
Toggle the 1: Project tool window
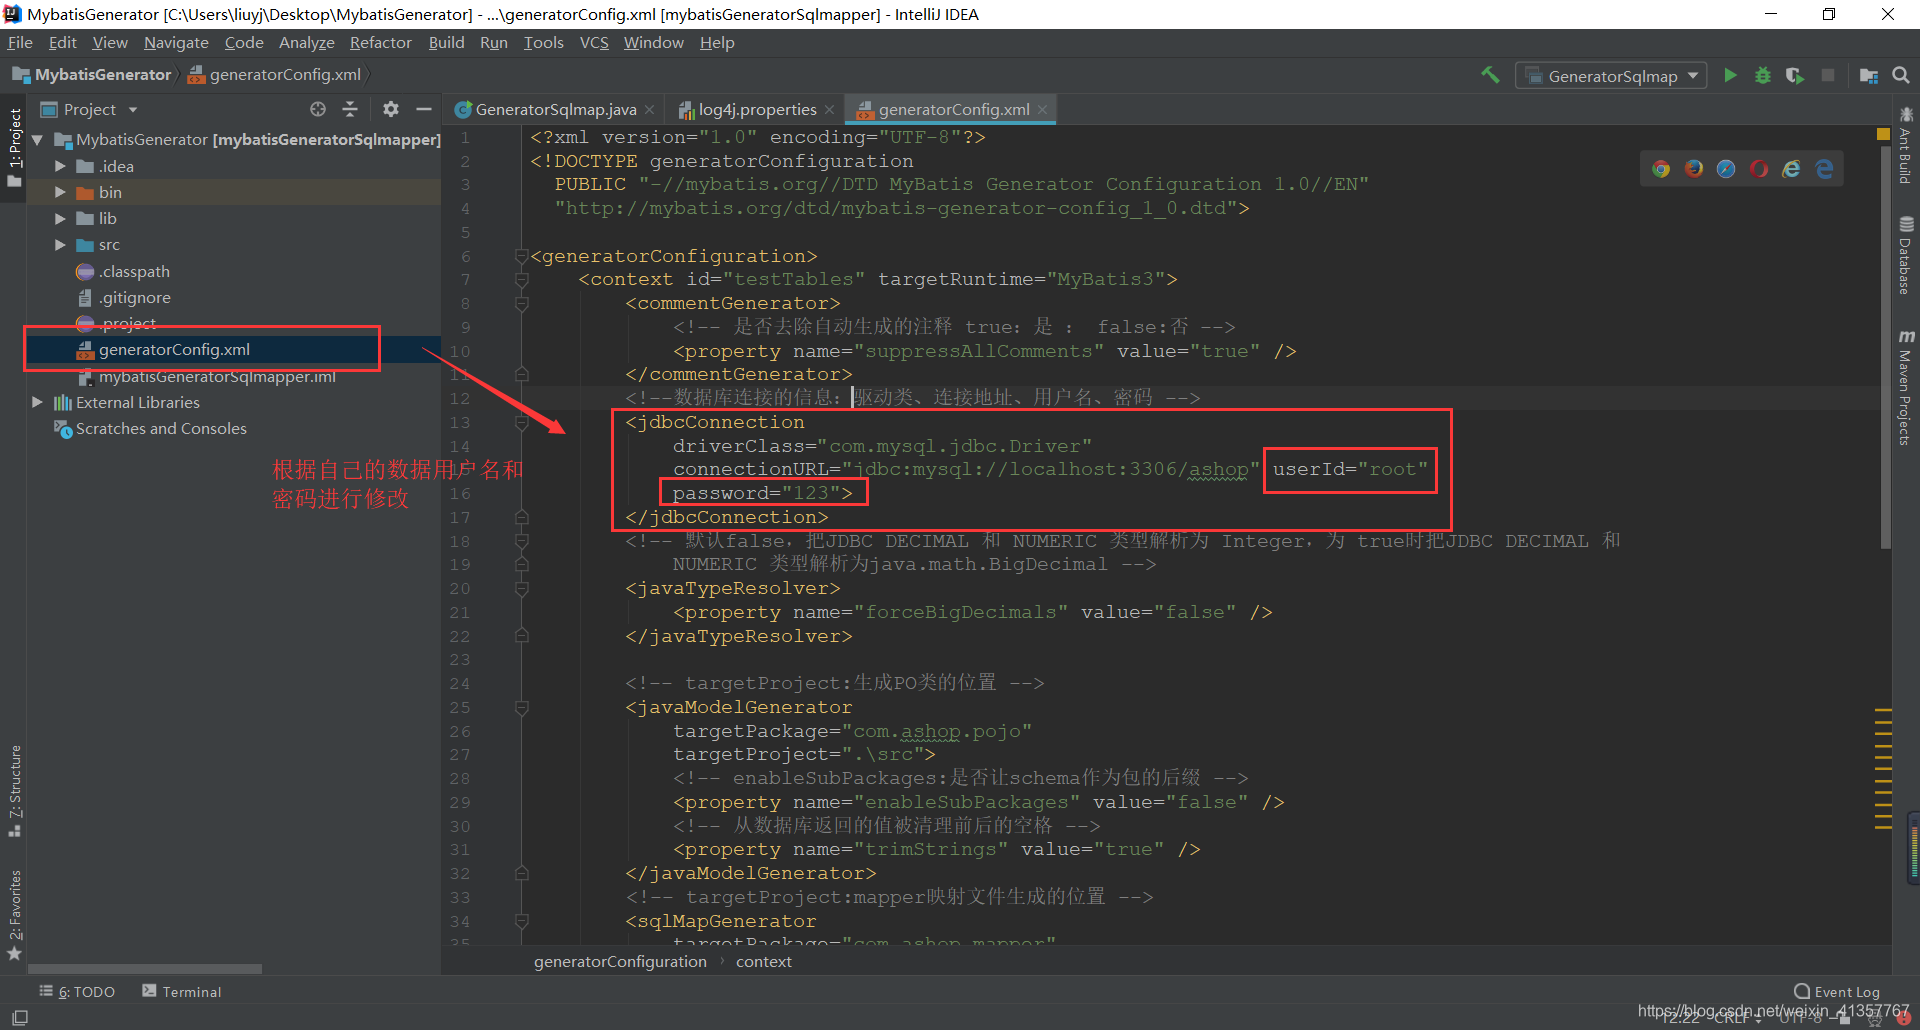point(14,148)
